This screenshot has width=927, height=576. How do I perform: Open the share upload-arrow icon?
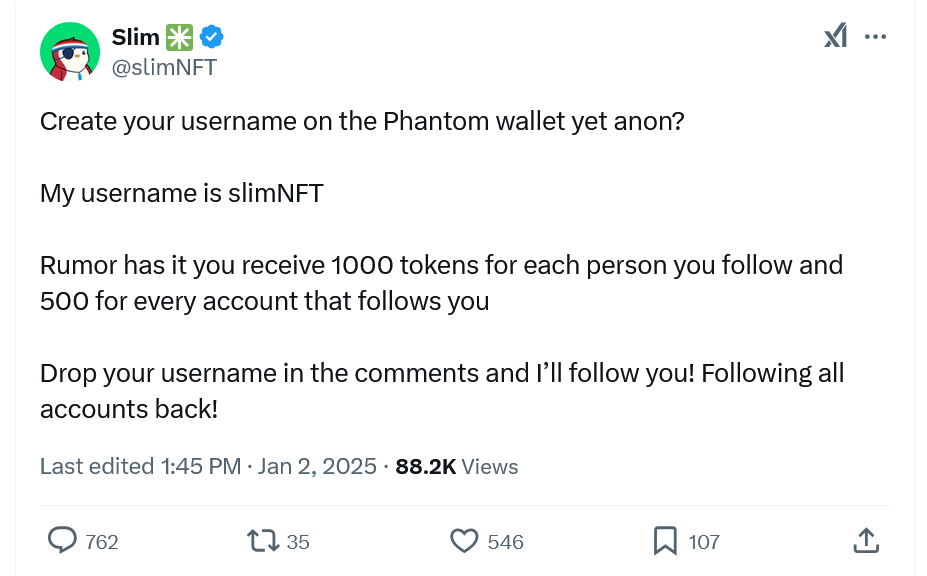866,541
